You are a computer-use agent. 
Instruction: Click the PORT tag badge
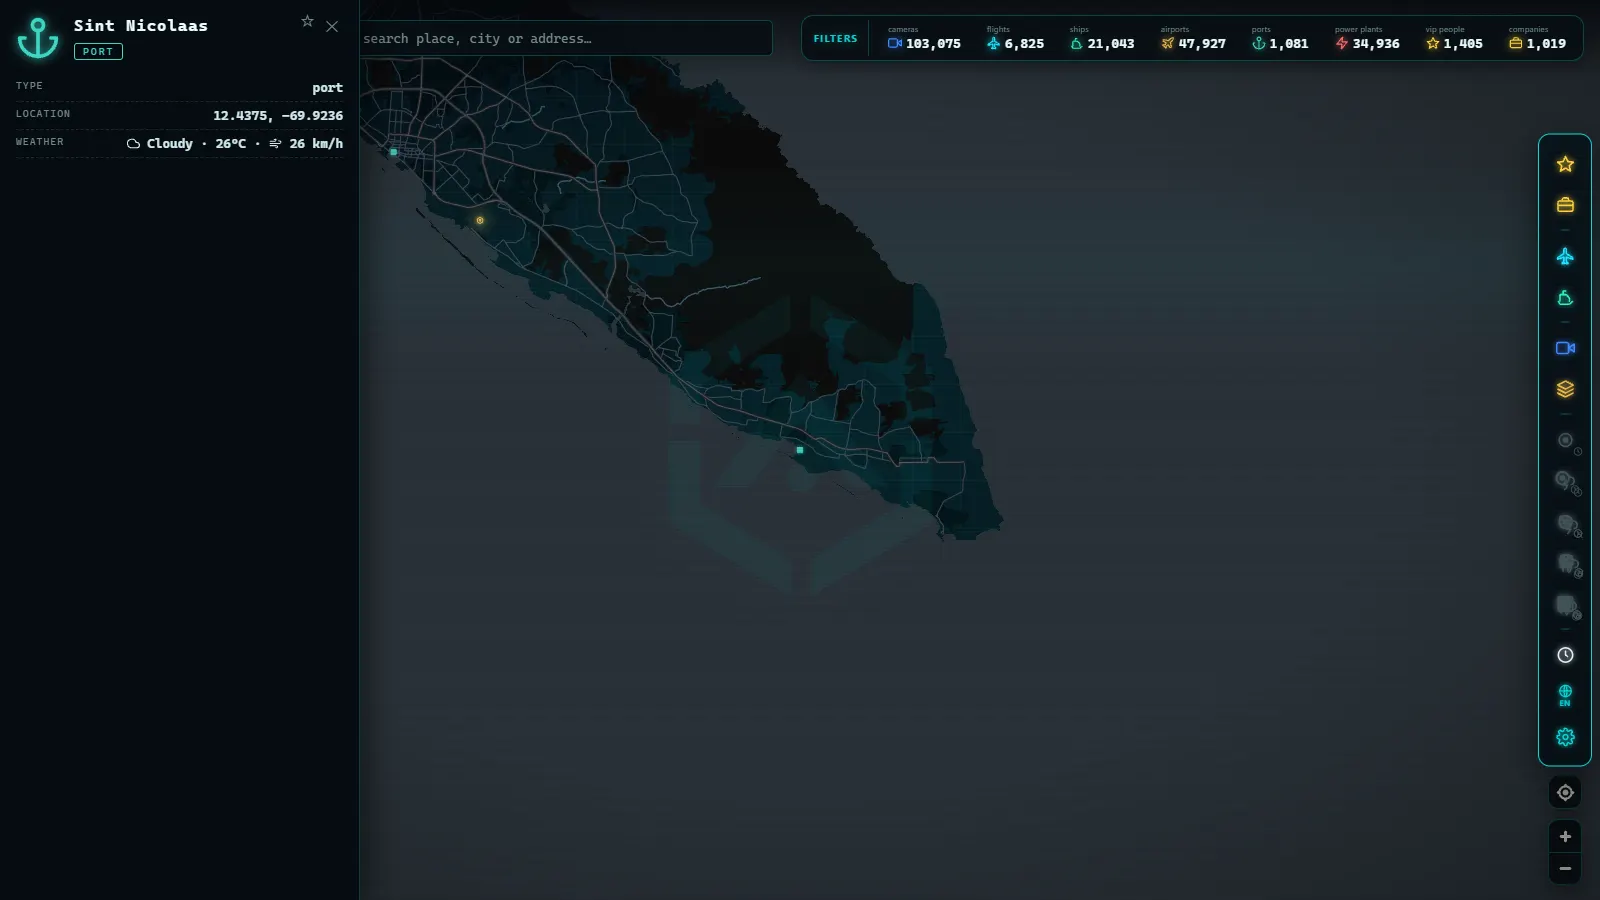tap(98, 51)
